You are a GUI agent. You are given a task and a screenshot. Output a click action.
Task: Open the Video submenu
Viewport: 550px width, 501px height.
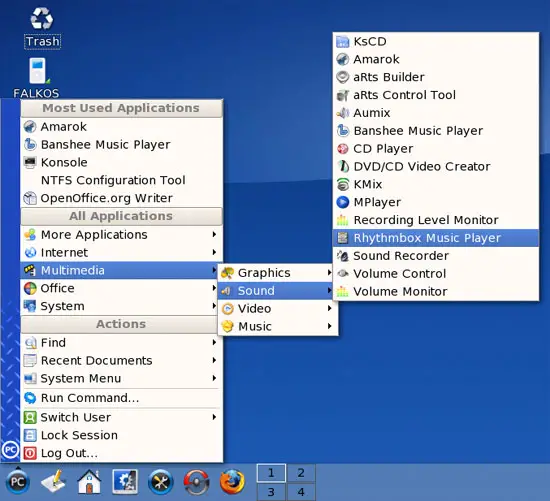(277, 308)
